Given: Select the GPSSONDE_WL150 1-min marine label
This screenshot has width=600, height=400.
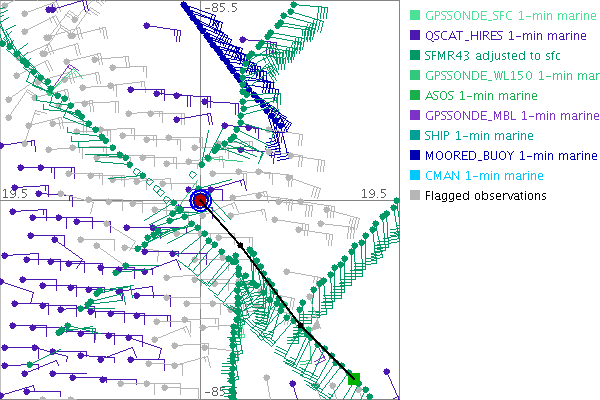Looking at the screenshot, I should (x=511, y=76).
